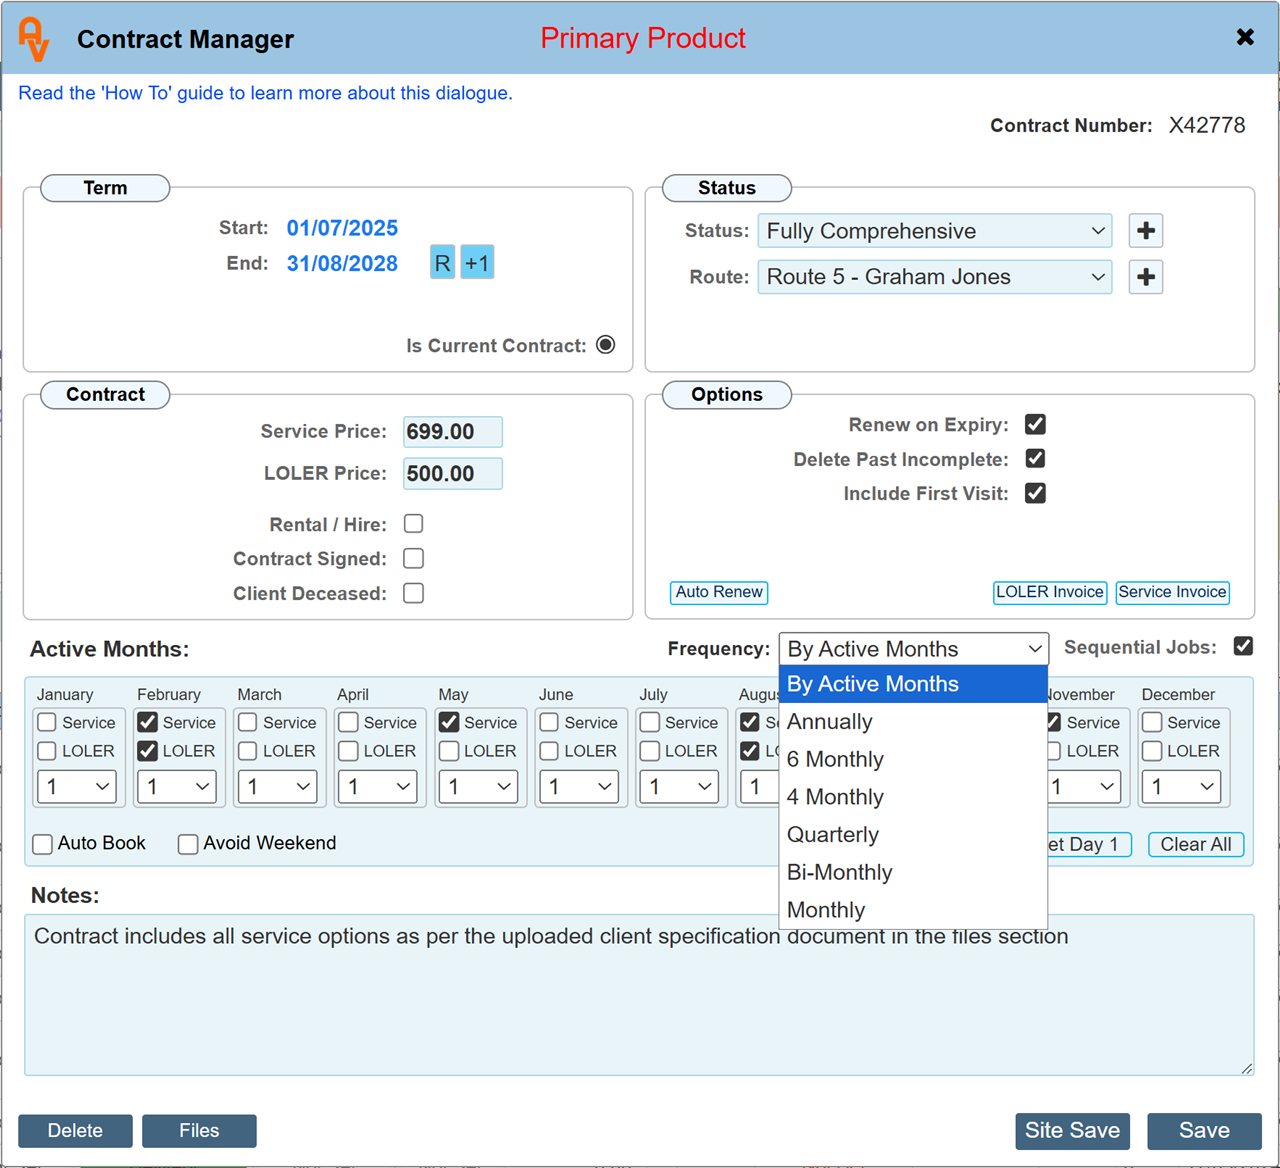Open the Route dropdown
The width and height of the screenshot is (1280, 1168).
click(x=935, y=277)
